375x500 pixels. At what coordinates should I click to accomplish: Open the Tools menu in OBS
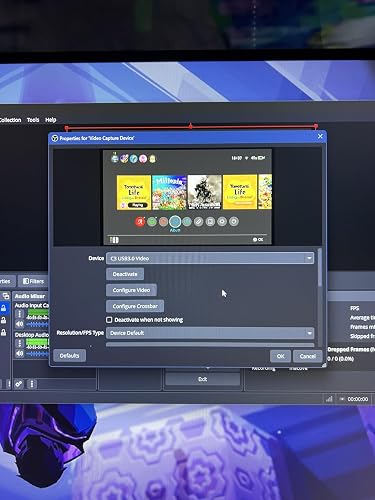point(33,120)
